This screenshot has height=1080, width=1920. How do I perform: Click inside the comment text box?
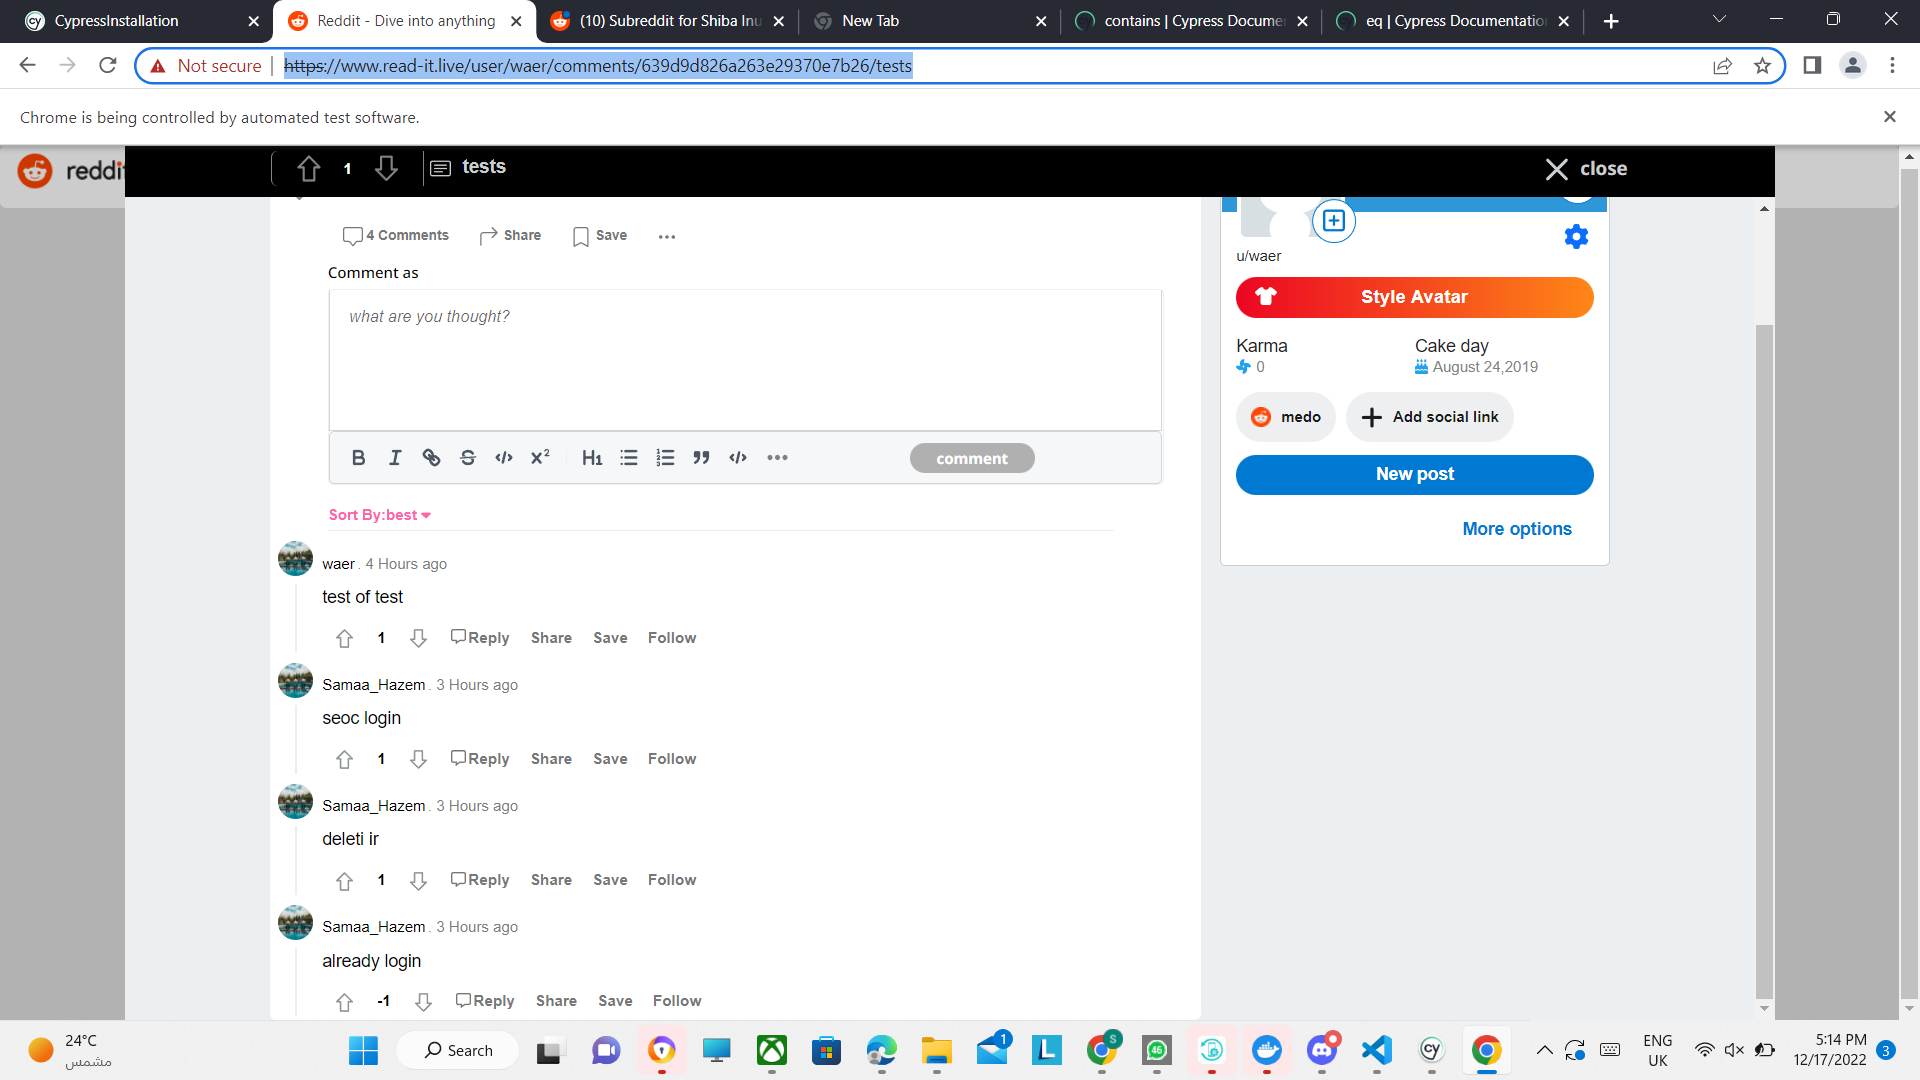[x=745, y=360]
